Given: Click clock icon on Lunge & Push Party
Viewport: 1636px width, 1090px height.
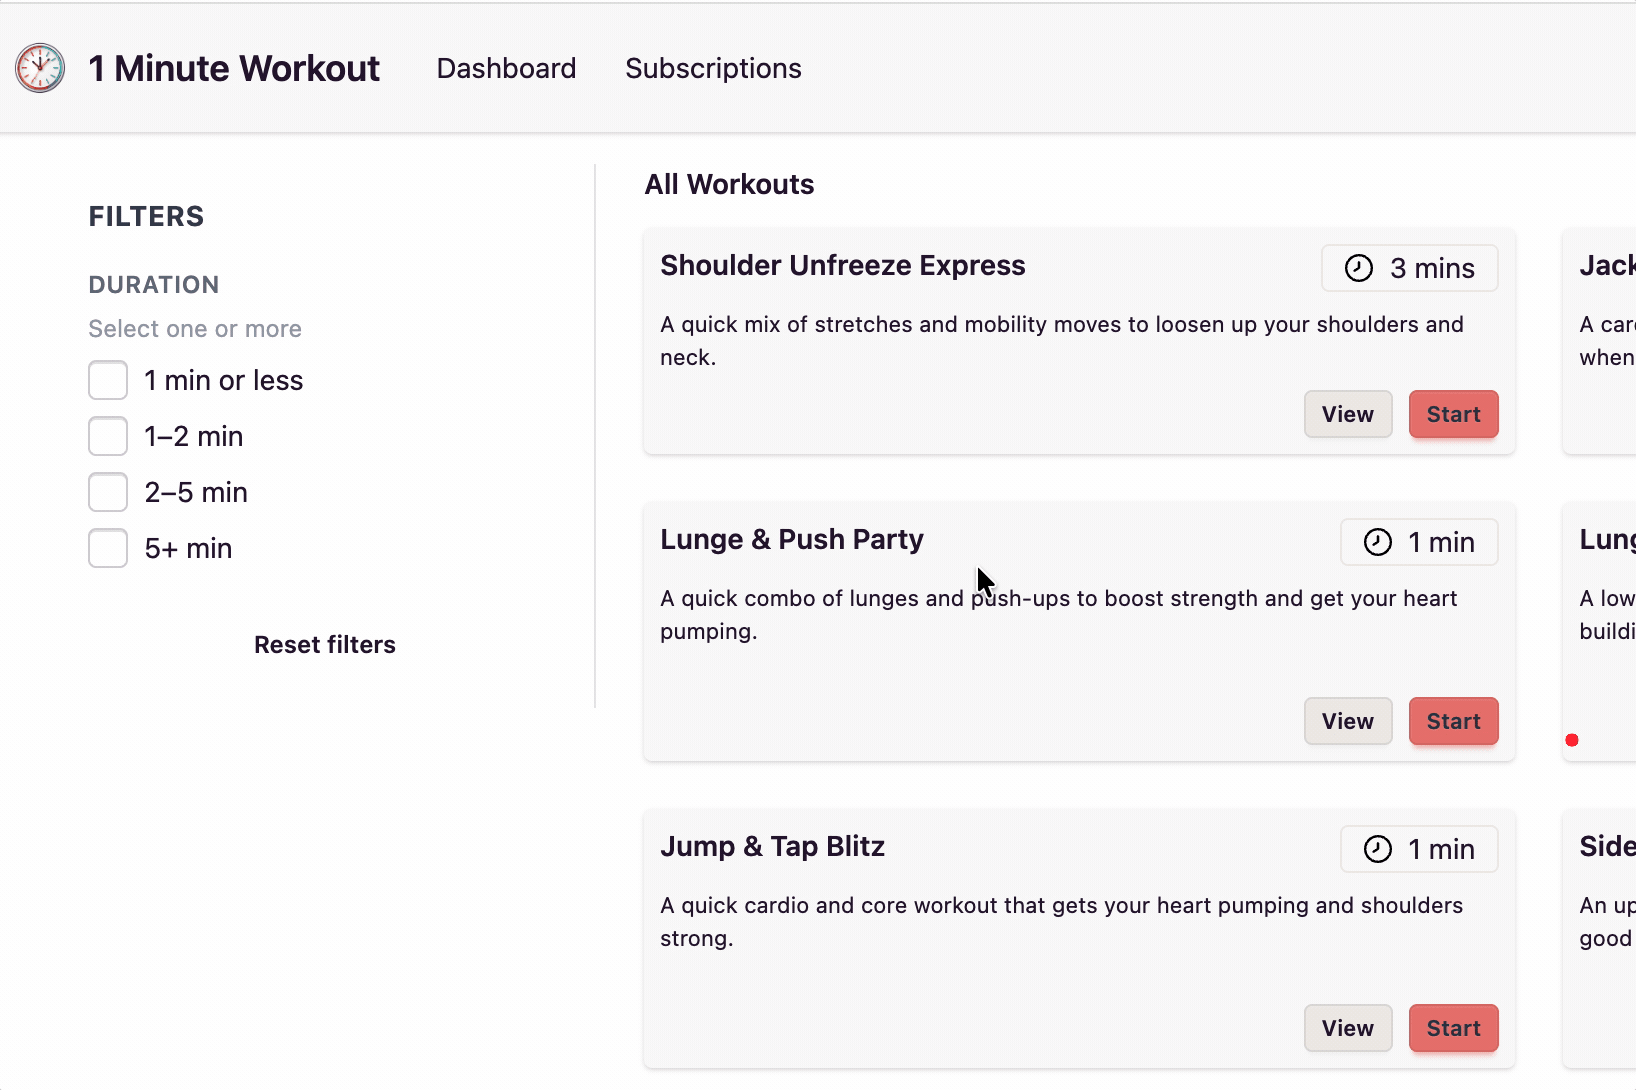Looking at the screenshot, I should click(1377, 542).
